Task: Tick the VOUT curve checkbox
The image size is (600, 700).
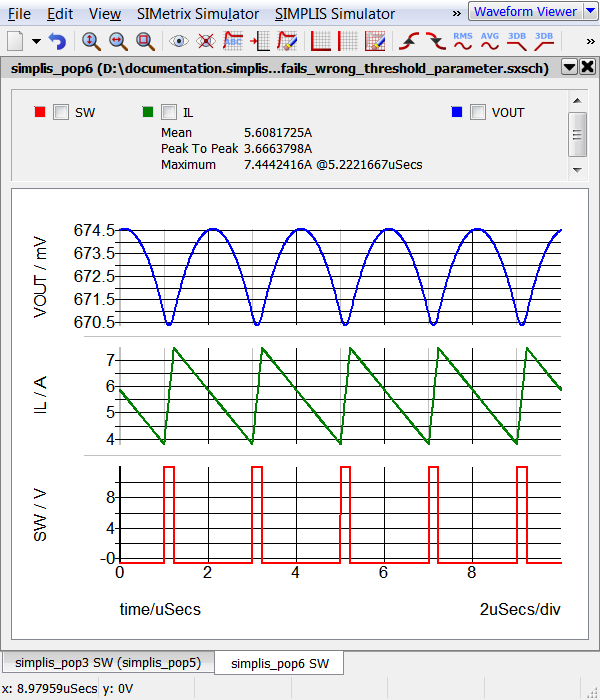Action: pyautogui.click(x=478, y=112)
